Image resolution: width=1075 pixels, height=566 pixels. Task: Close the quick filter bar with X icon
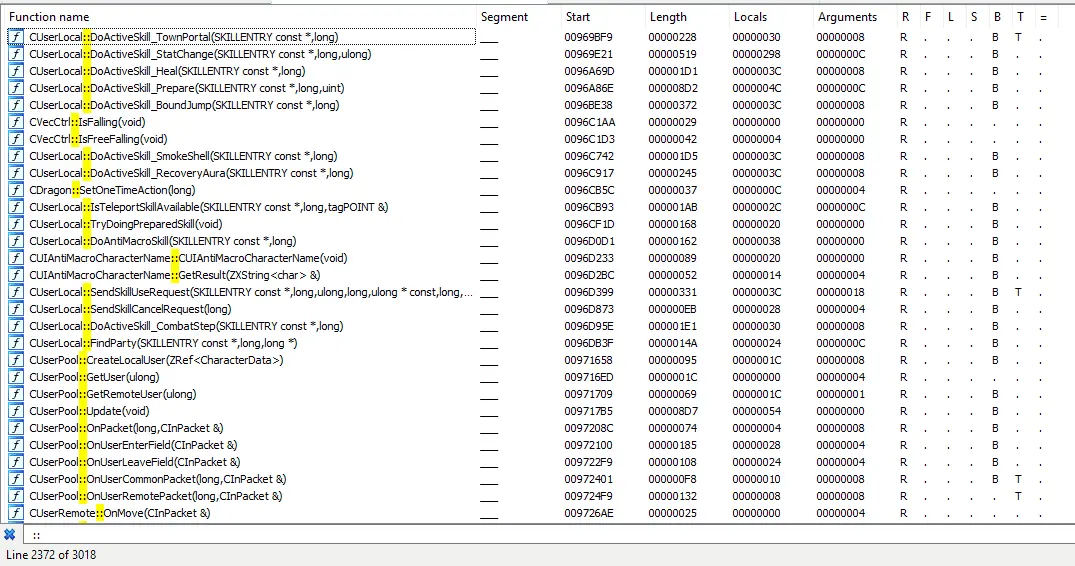[10, 534]
